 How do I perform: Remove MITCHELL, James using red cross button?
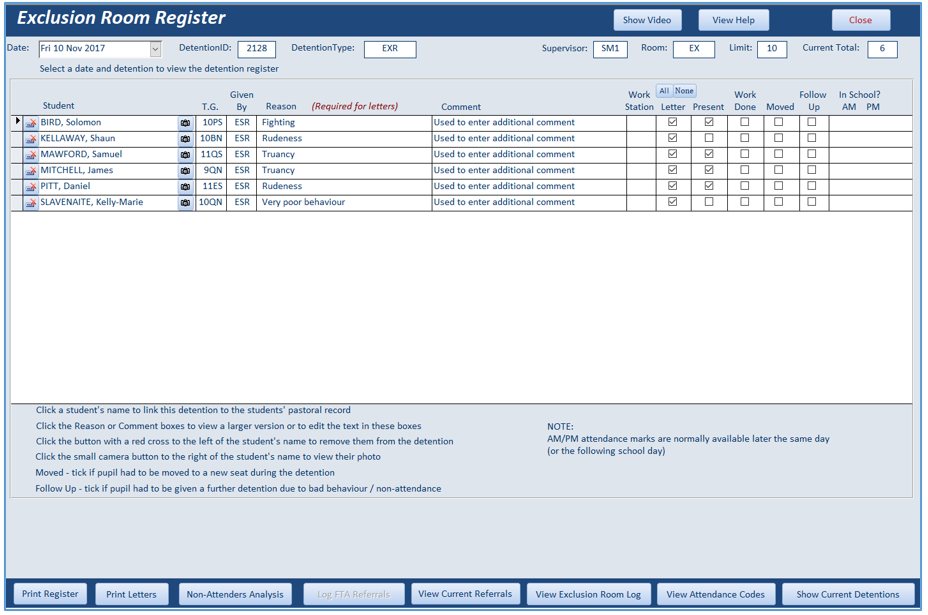31,171
